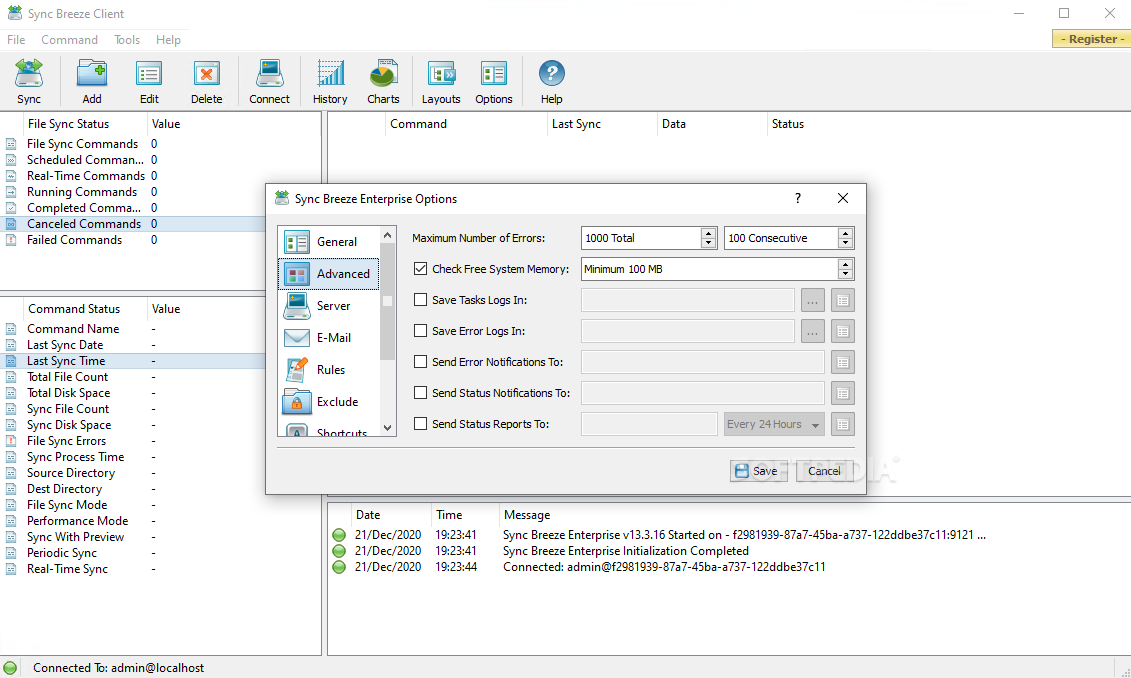
Task: Increase the 100 Consecutive errors spinner
Action: click(x=845, y=233)
